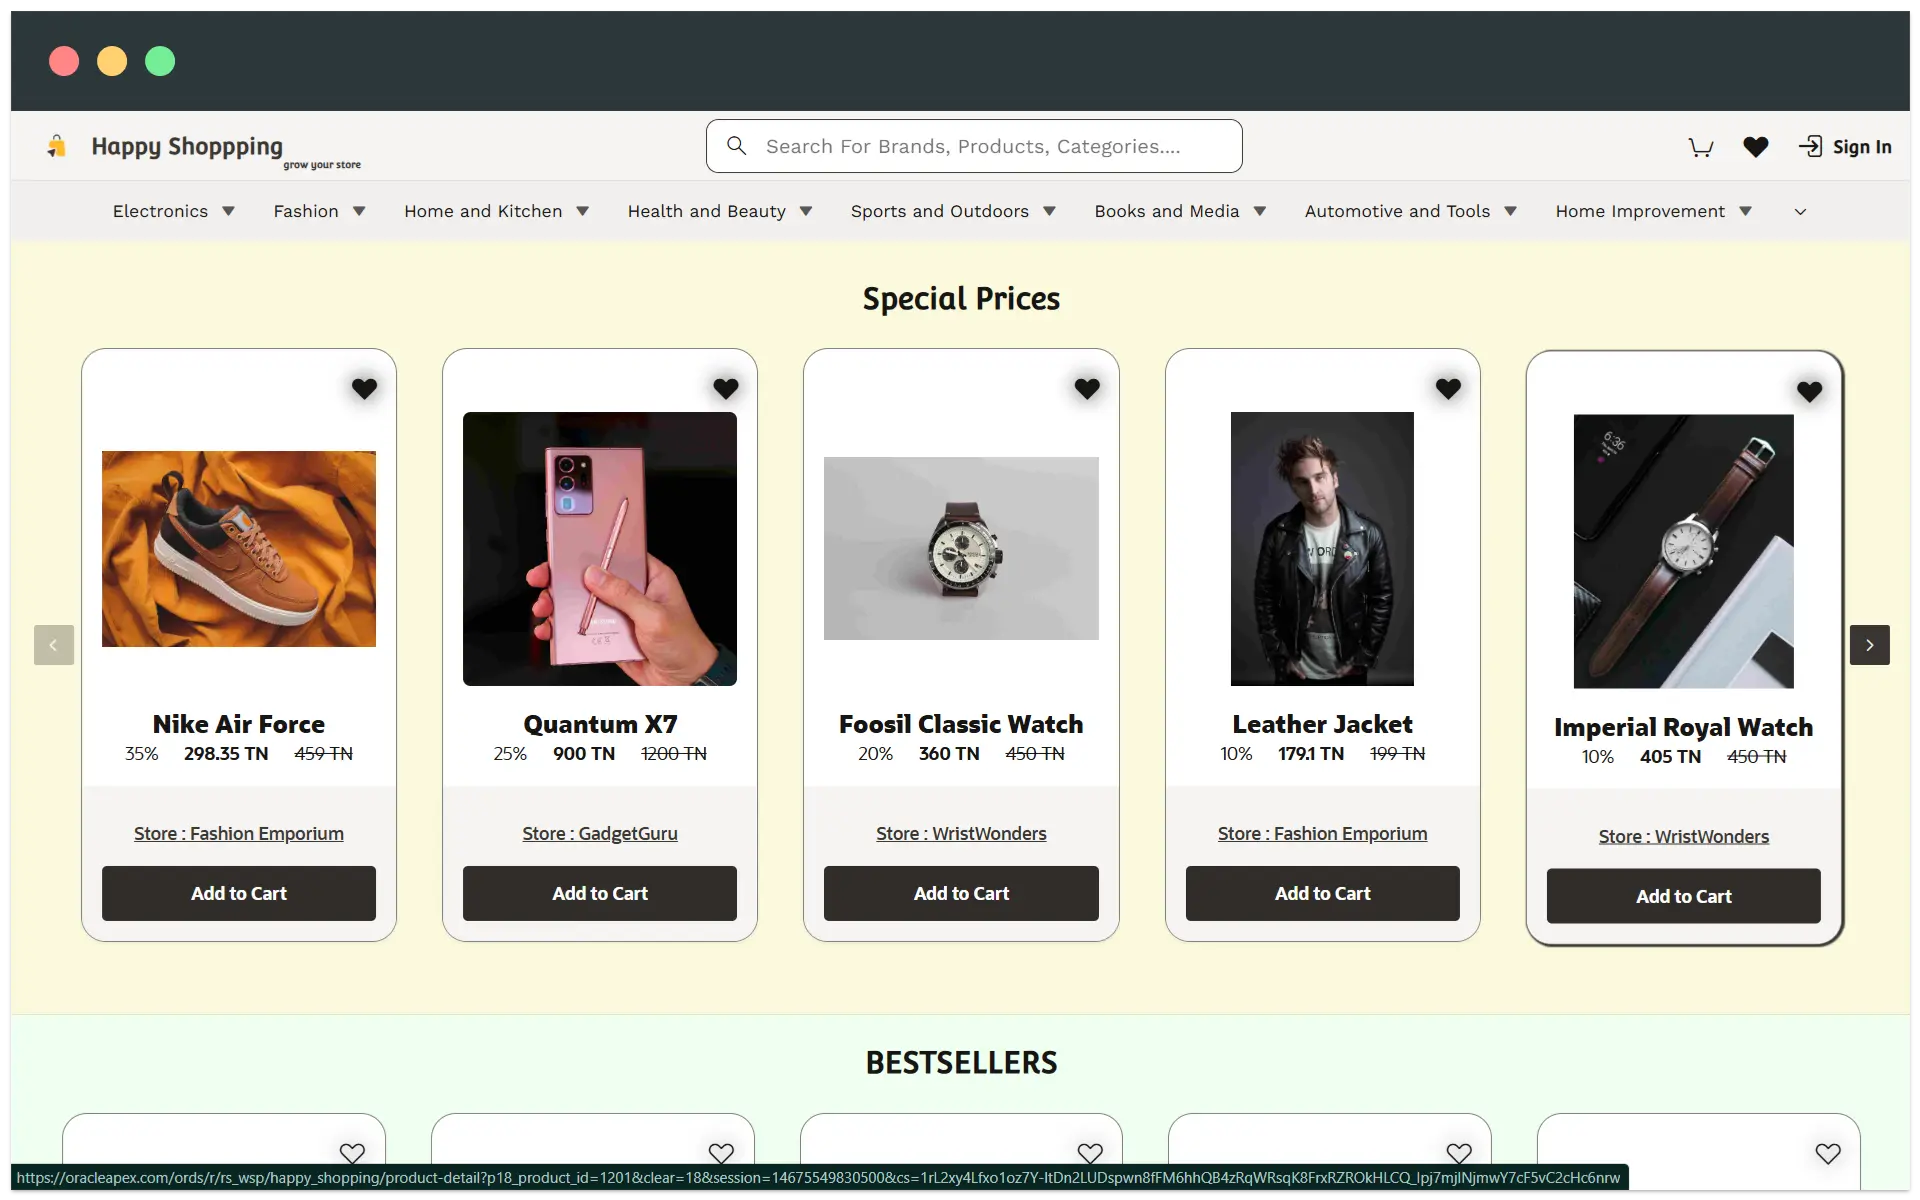Click the Happy Shoppping store logo
Viewport: 1920px width, 1200px height.
tap(187, 148)
